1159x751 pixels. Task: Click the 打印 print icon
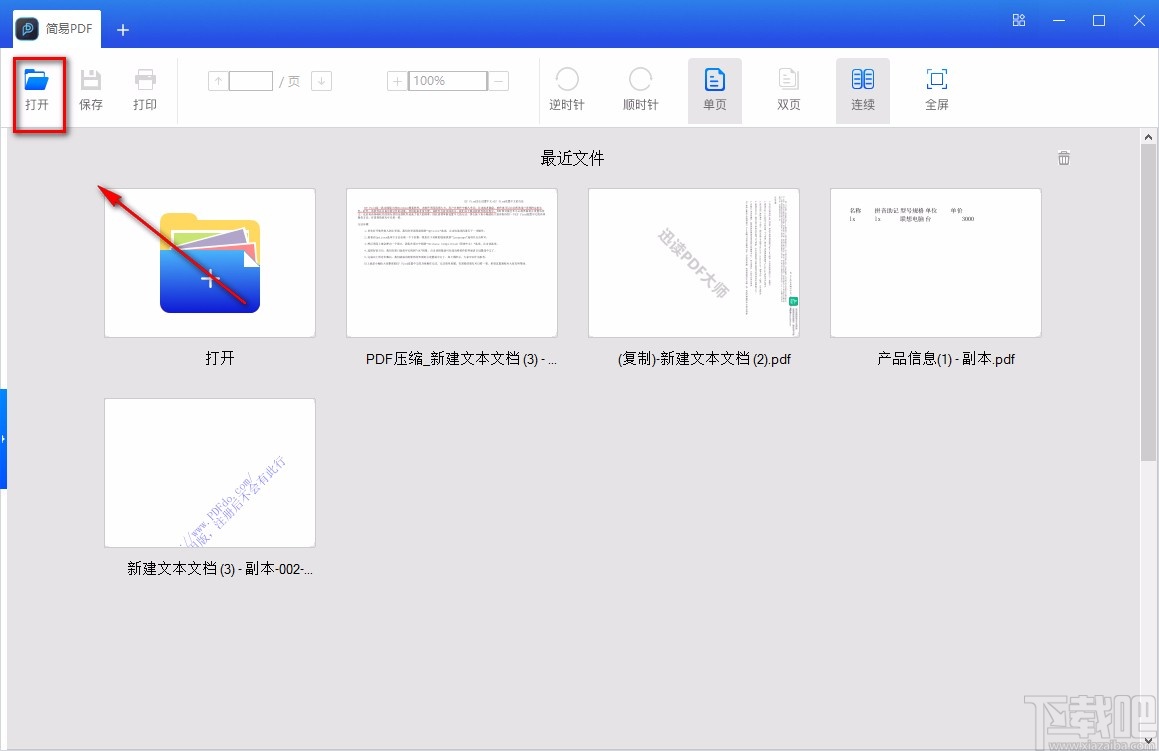tap(144, 90)
